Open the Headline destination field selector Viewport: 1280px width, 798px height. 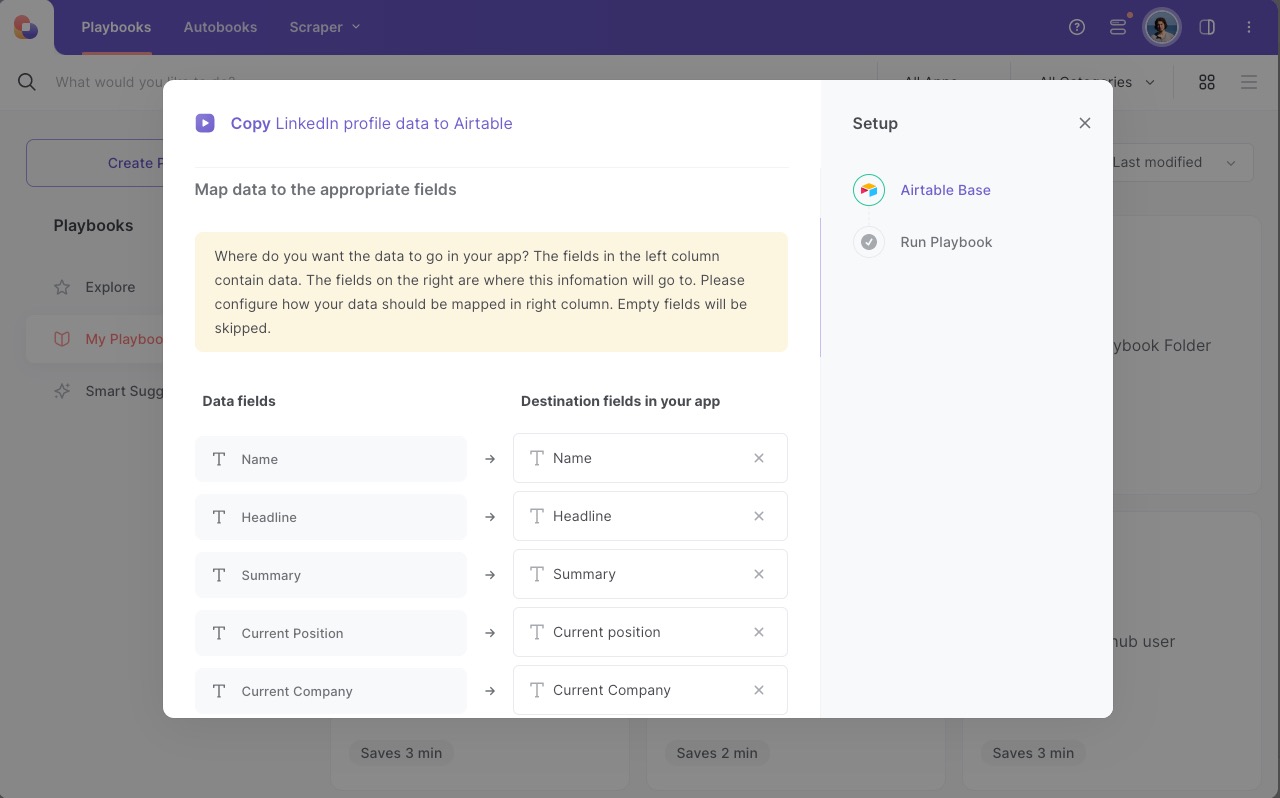[650, 516]
